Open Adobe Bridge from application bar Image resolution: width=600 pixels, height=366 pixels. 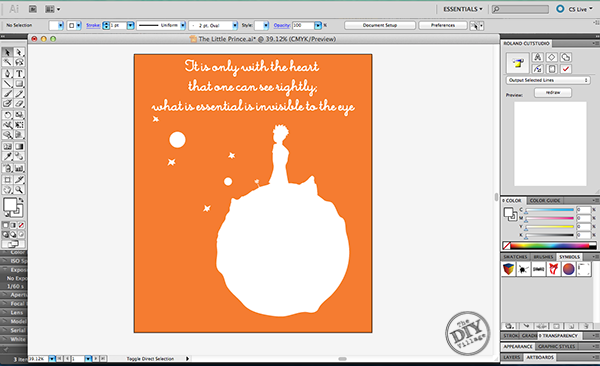coord(33,9)
